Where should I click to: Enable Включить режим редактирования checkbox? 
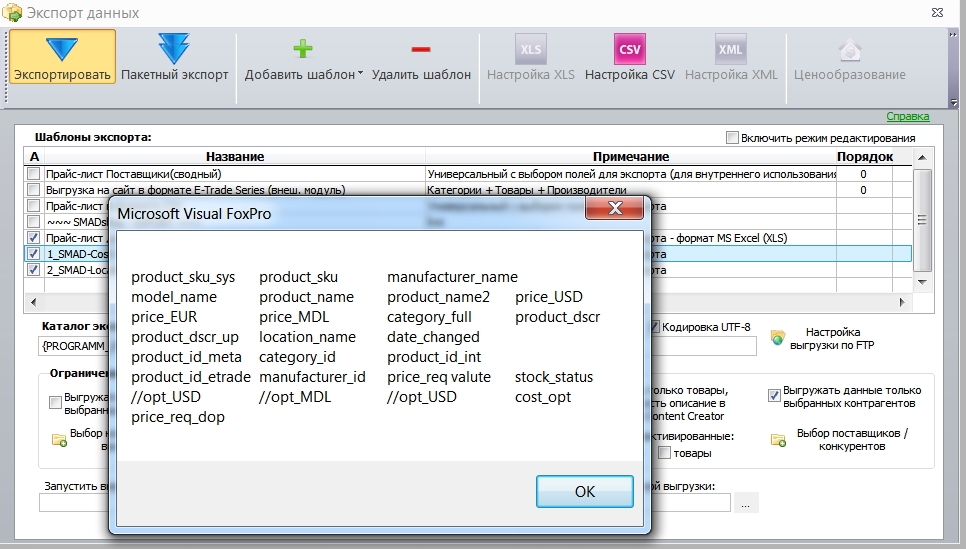[x=732, y=137]
